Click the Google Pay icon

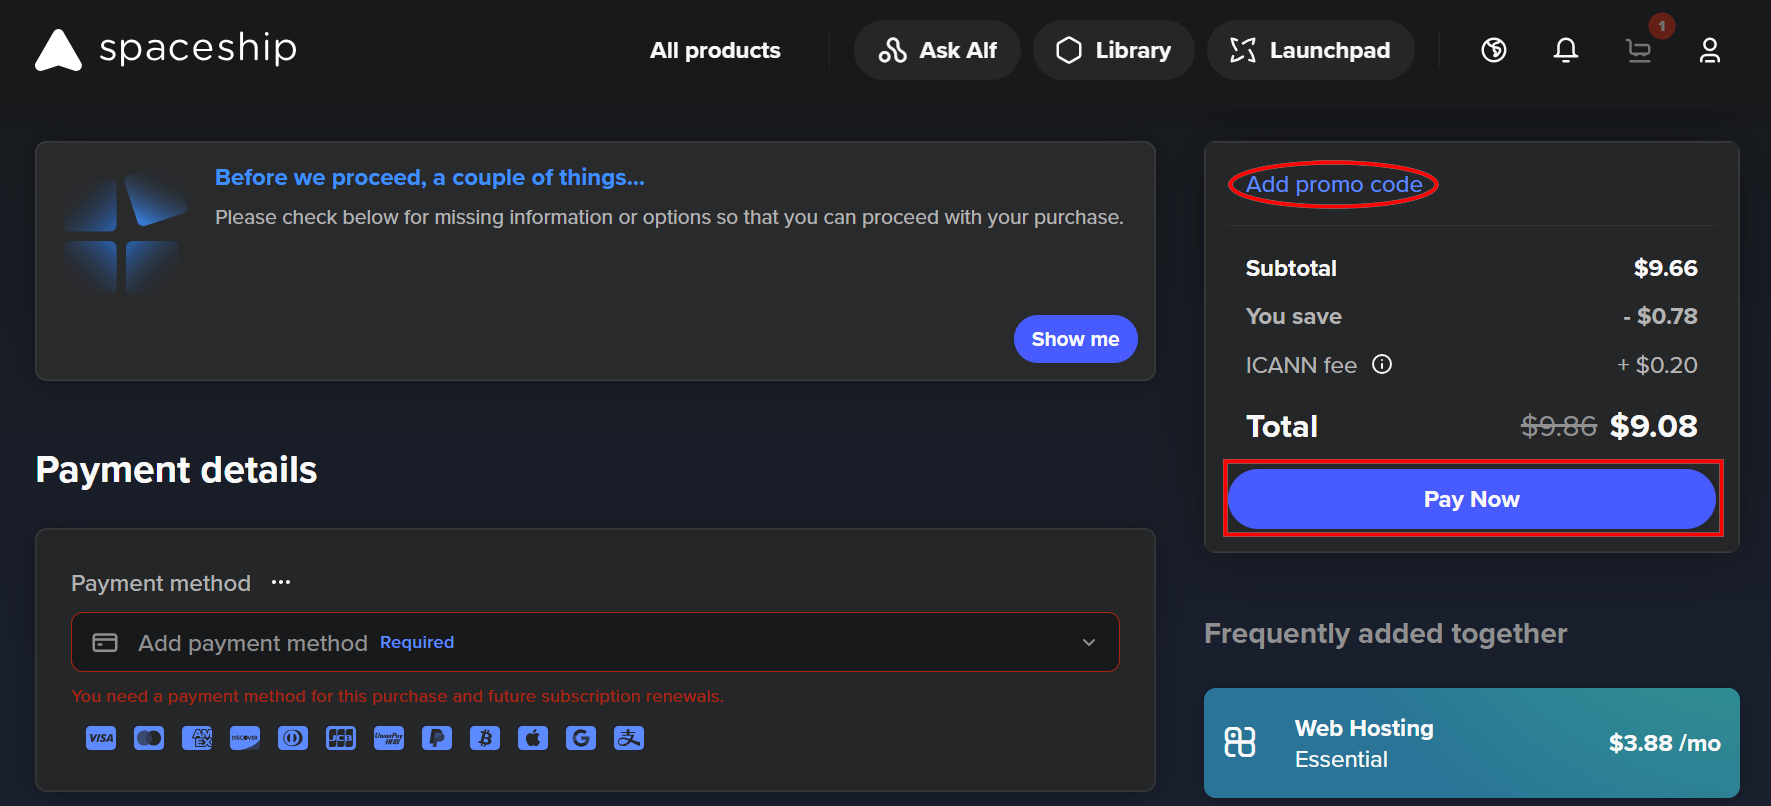581,738
